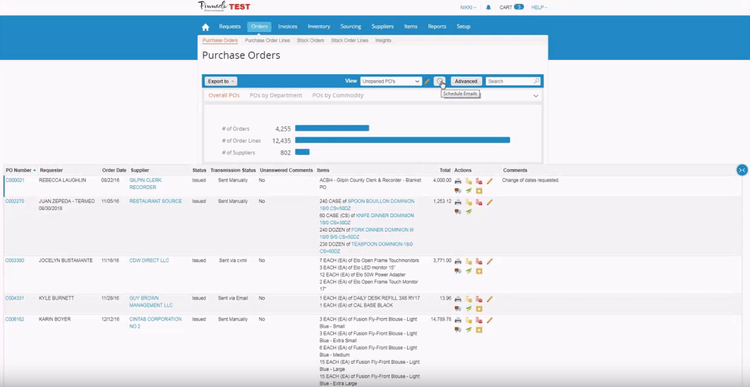Print purchase order C002276
The width and height of the screenshot is (750, 387).
pyautogui.click(x=458, y=202)
